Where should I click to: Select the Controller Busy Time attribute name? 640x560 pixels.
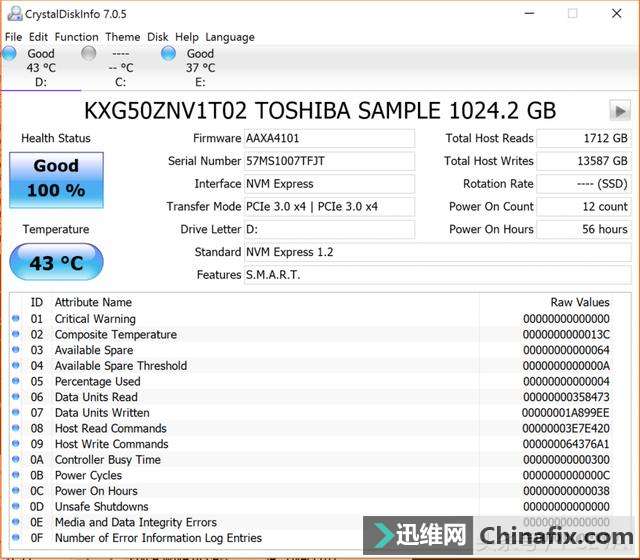108,460
